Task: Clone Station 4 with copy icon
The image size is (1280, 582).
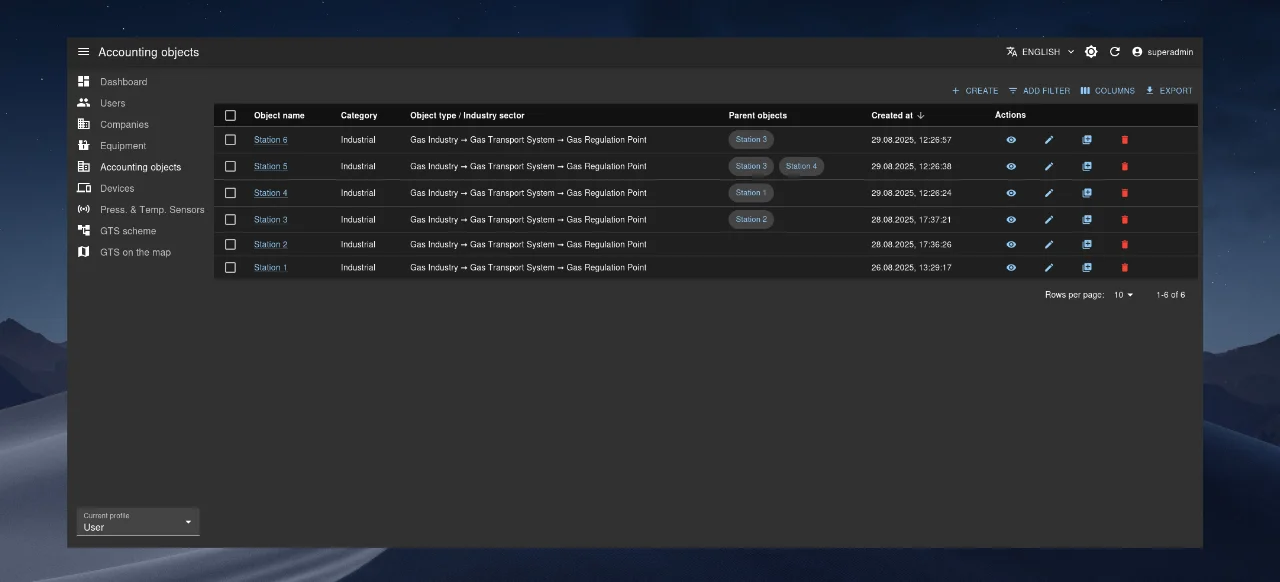Action: [x=1087, y=193]
